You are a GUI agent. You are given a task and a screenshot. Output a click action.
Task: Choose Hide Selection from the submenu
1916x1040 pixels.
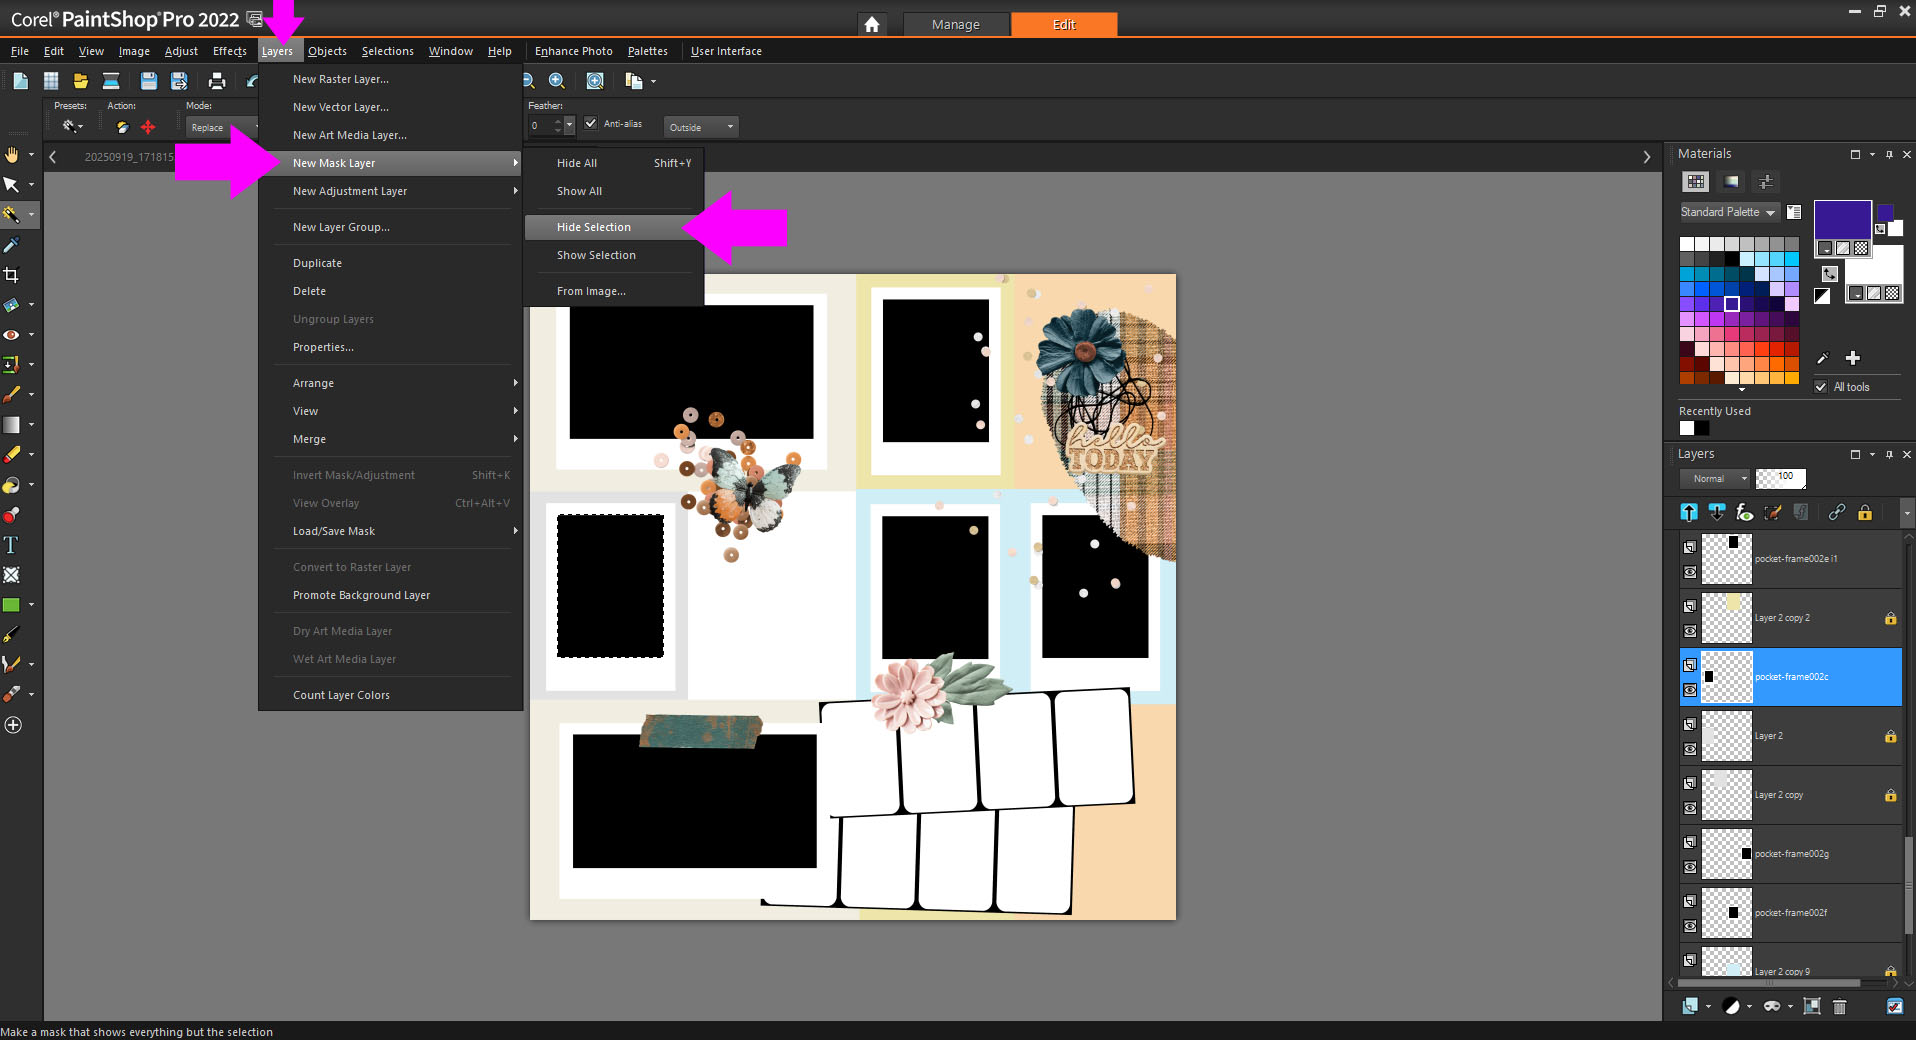coord(594,227)
